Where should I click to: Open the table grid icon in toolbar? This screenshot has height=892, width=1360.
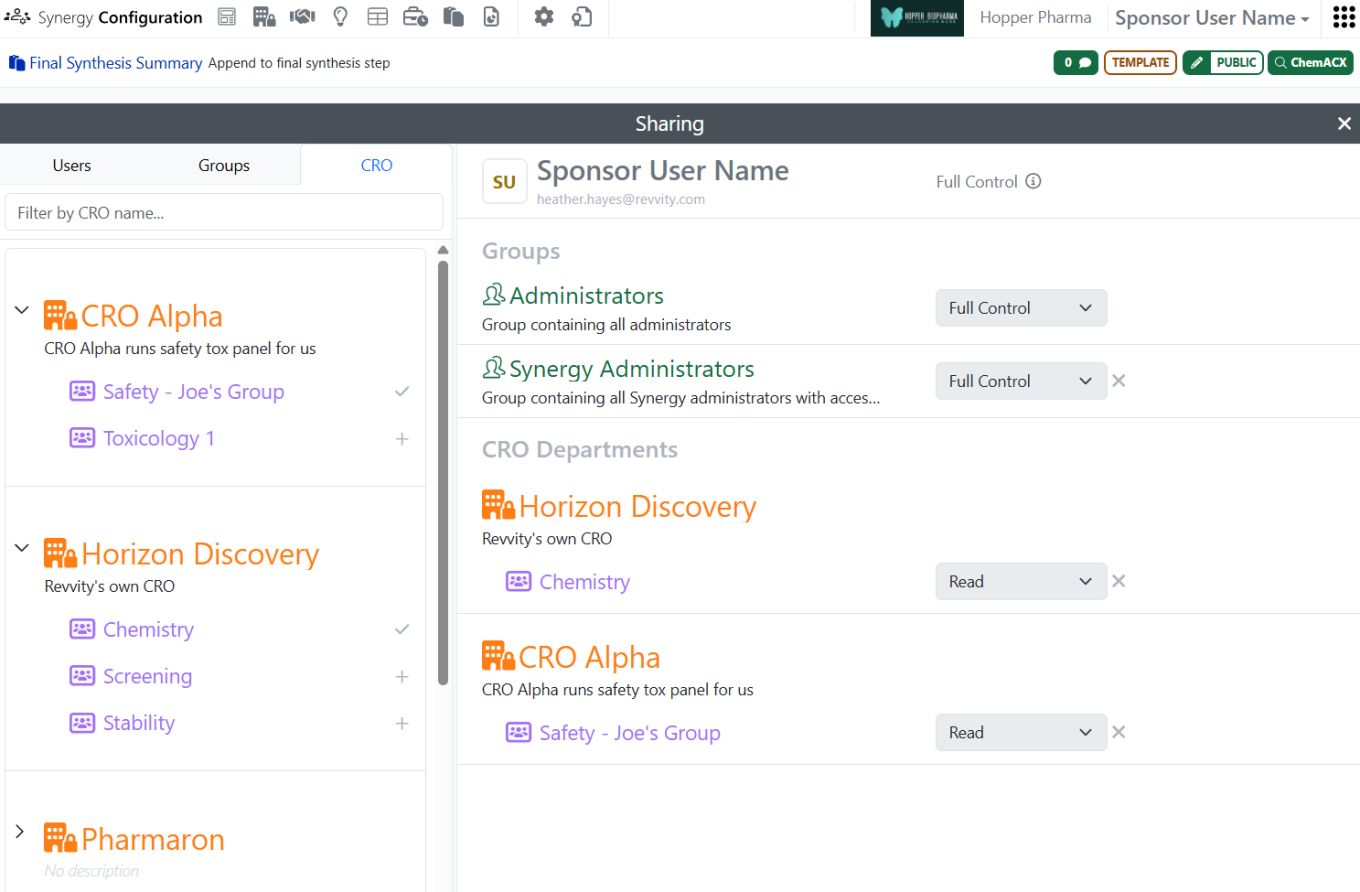[377, 17]
